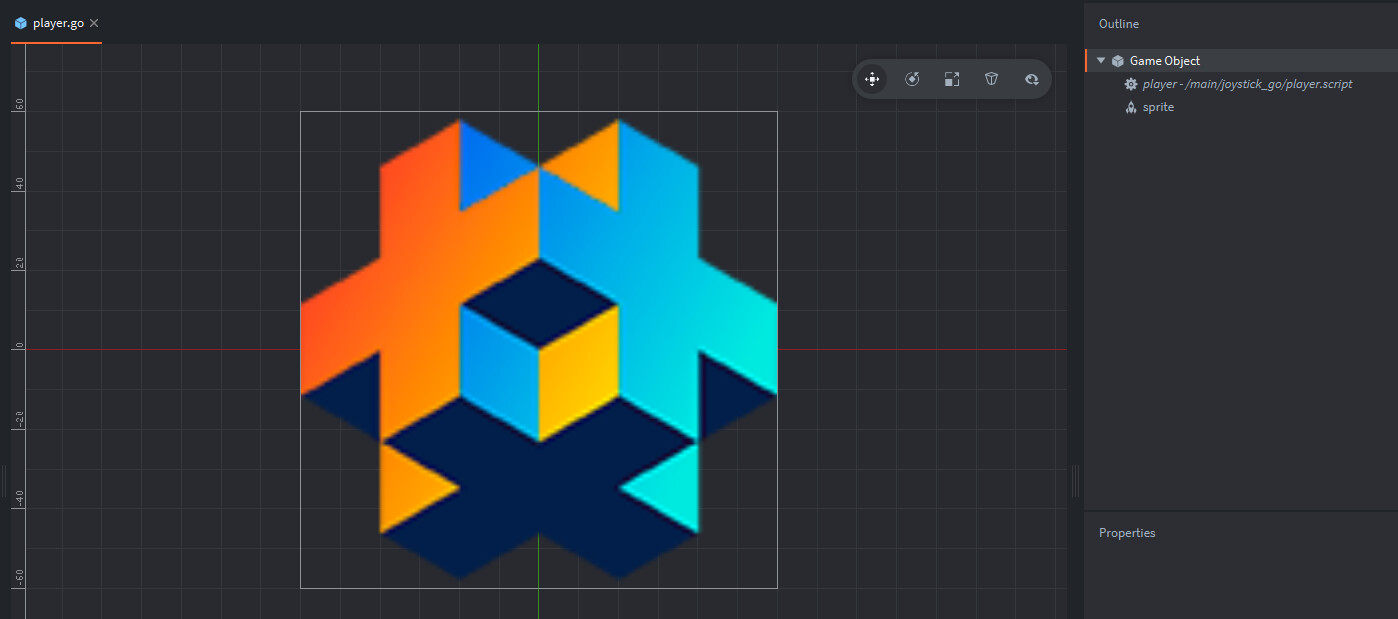The height and width of the screenshot is (619, 1398).
Task: Select the sprite item in Outline
Action: point(1158,107)
